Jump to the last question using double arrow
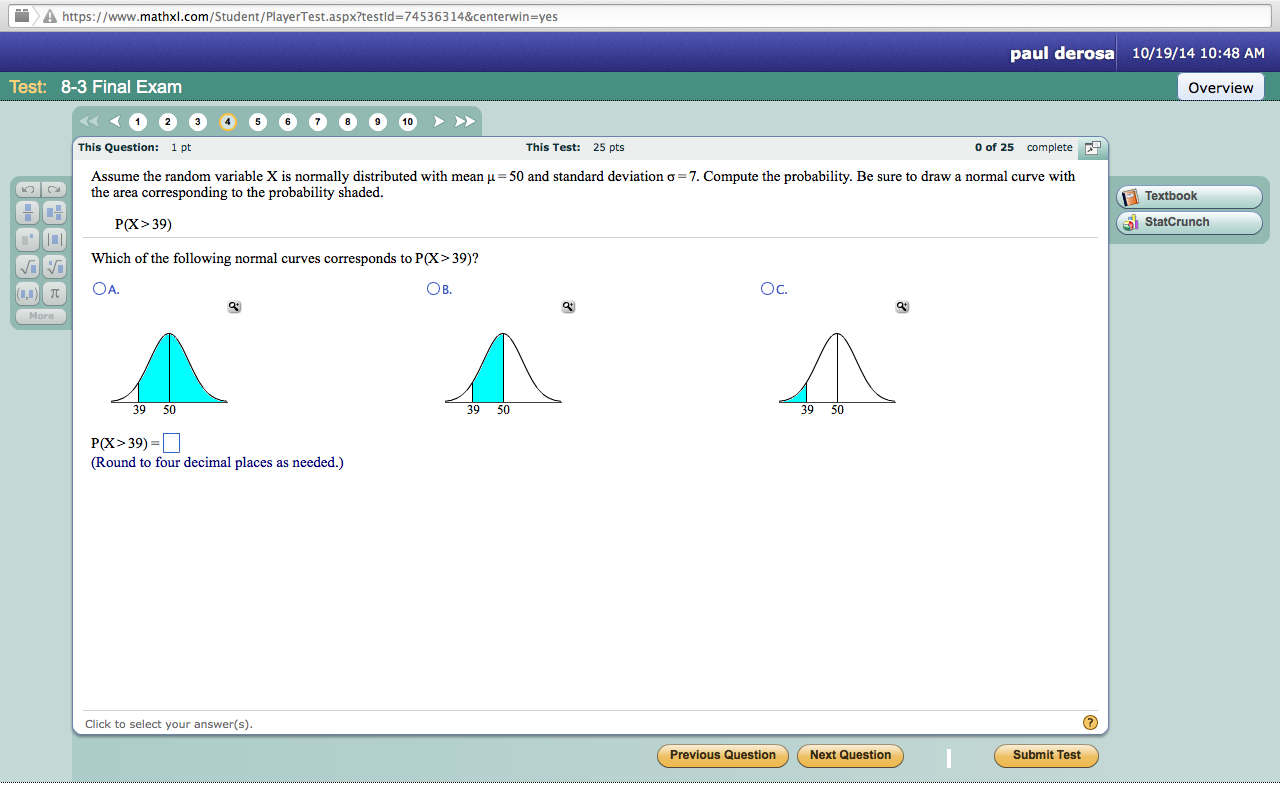Screen dimensions: 1280x800 pos(463,121)
